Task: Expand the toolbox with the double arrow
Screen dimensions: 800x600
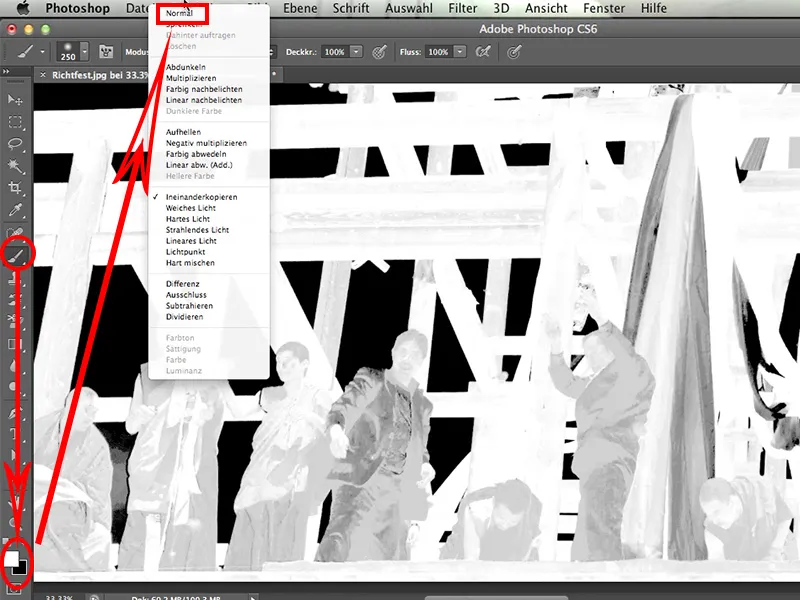Action: (6, 71)
